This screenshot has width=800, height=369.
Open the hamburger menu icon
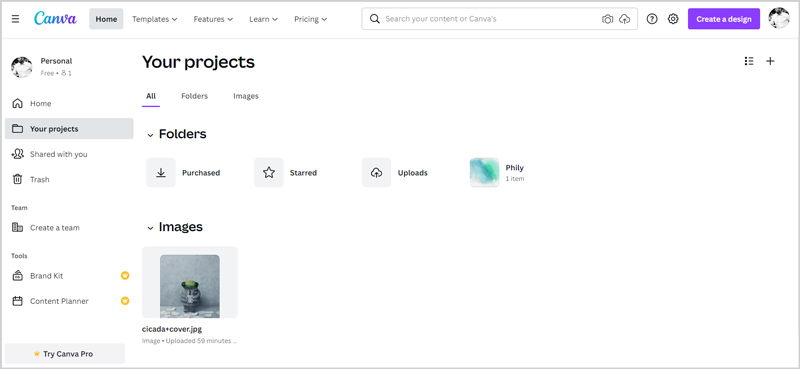coord(15,19)
